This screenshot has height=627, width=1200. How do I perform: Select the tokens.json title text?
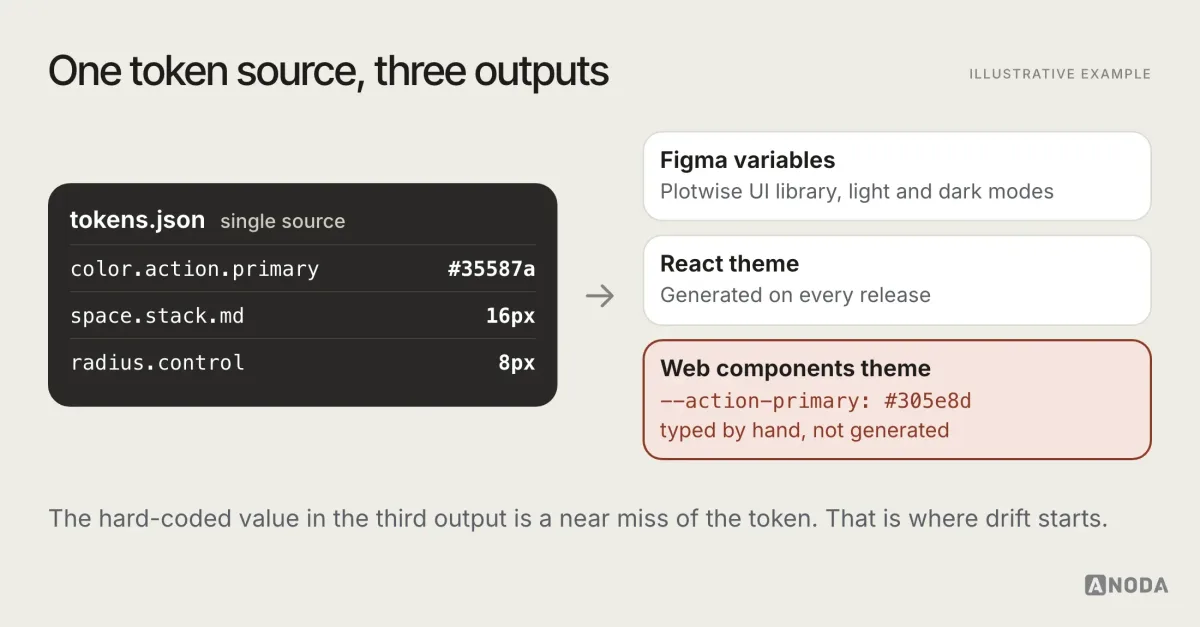pos(137,221)
